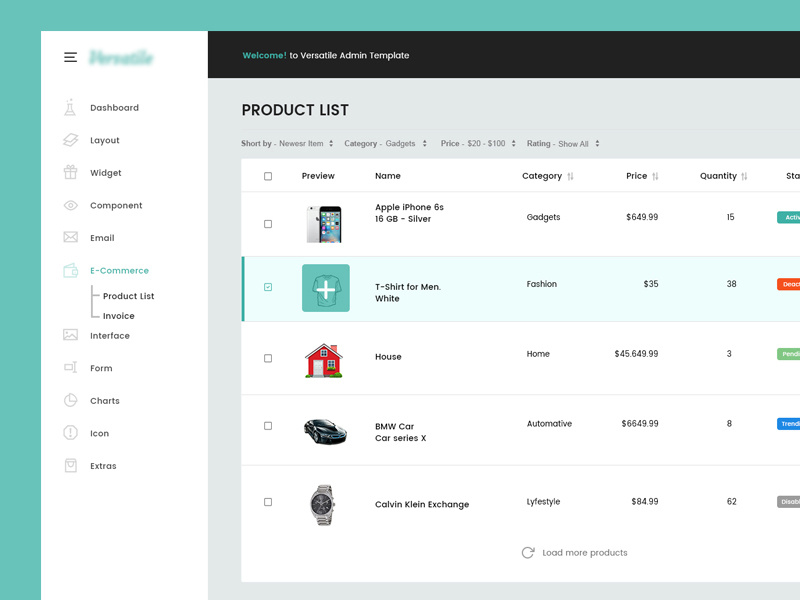This screenshot has width=800, height=600.
Task: Open the Product List menu entry
Action: pos(128,295)
